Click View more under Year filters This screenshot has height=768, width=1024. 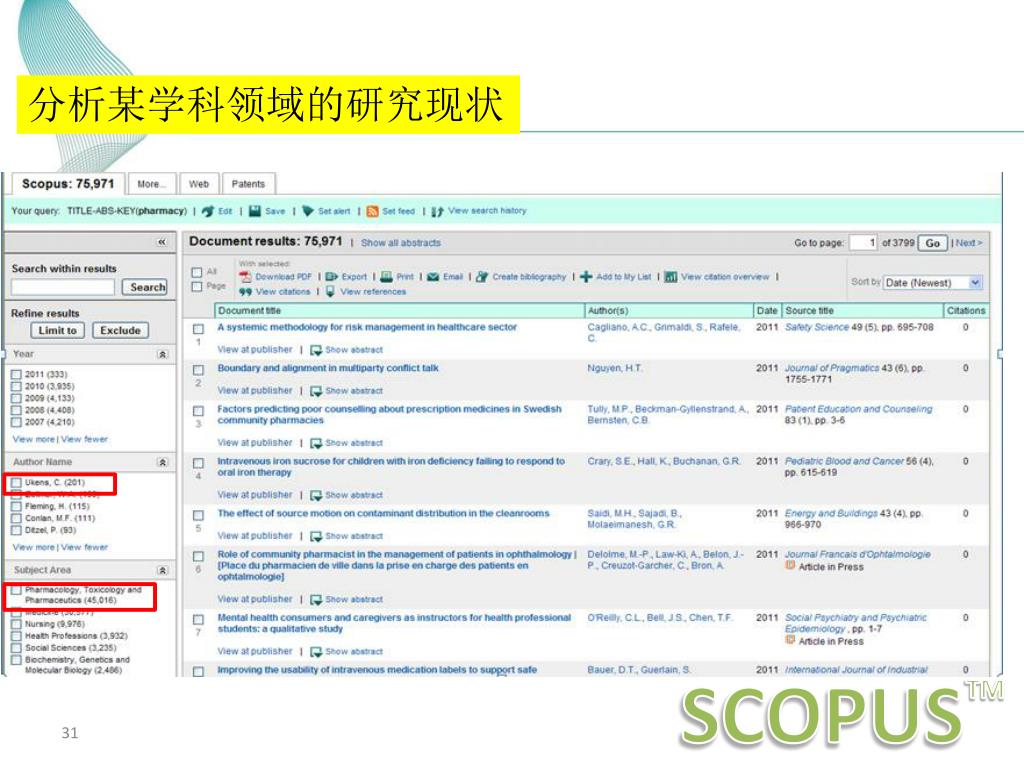(x=34, y=440)
